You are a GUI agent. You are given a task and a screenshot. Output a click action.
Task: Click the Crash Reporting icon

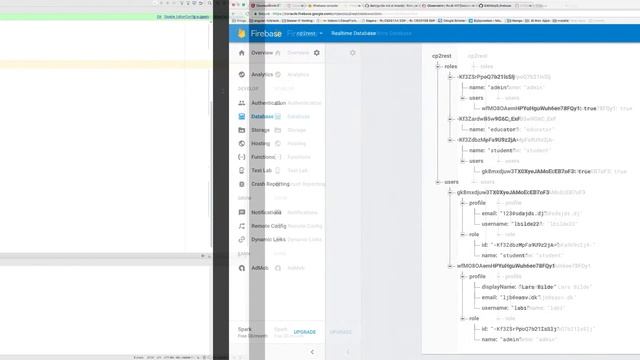(x=242, y=184)
